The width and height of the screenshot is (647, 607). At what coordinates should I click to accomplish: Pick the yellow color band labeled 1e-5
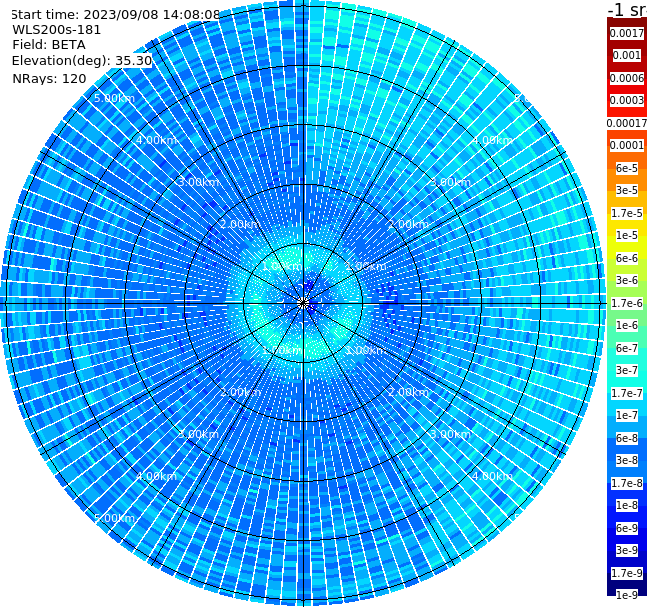click(x=627, y=235)
